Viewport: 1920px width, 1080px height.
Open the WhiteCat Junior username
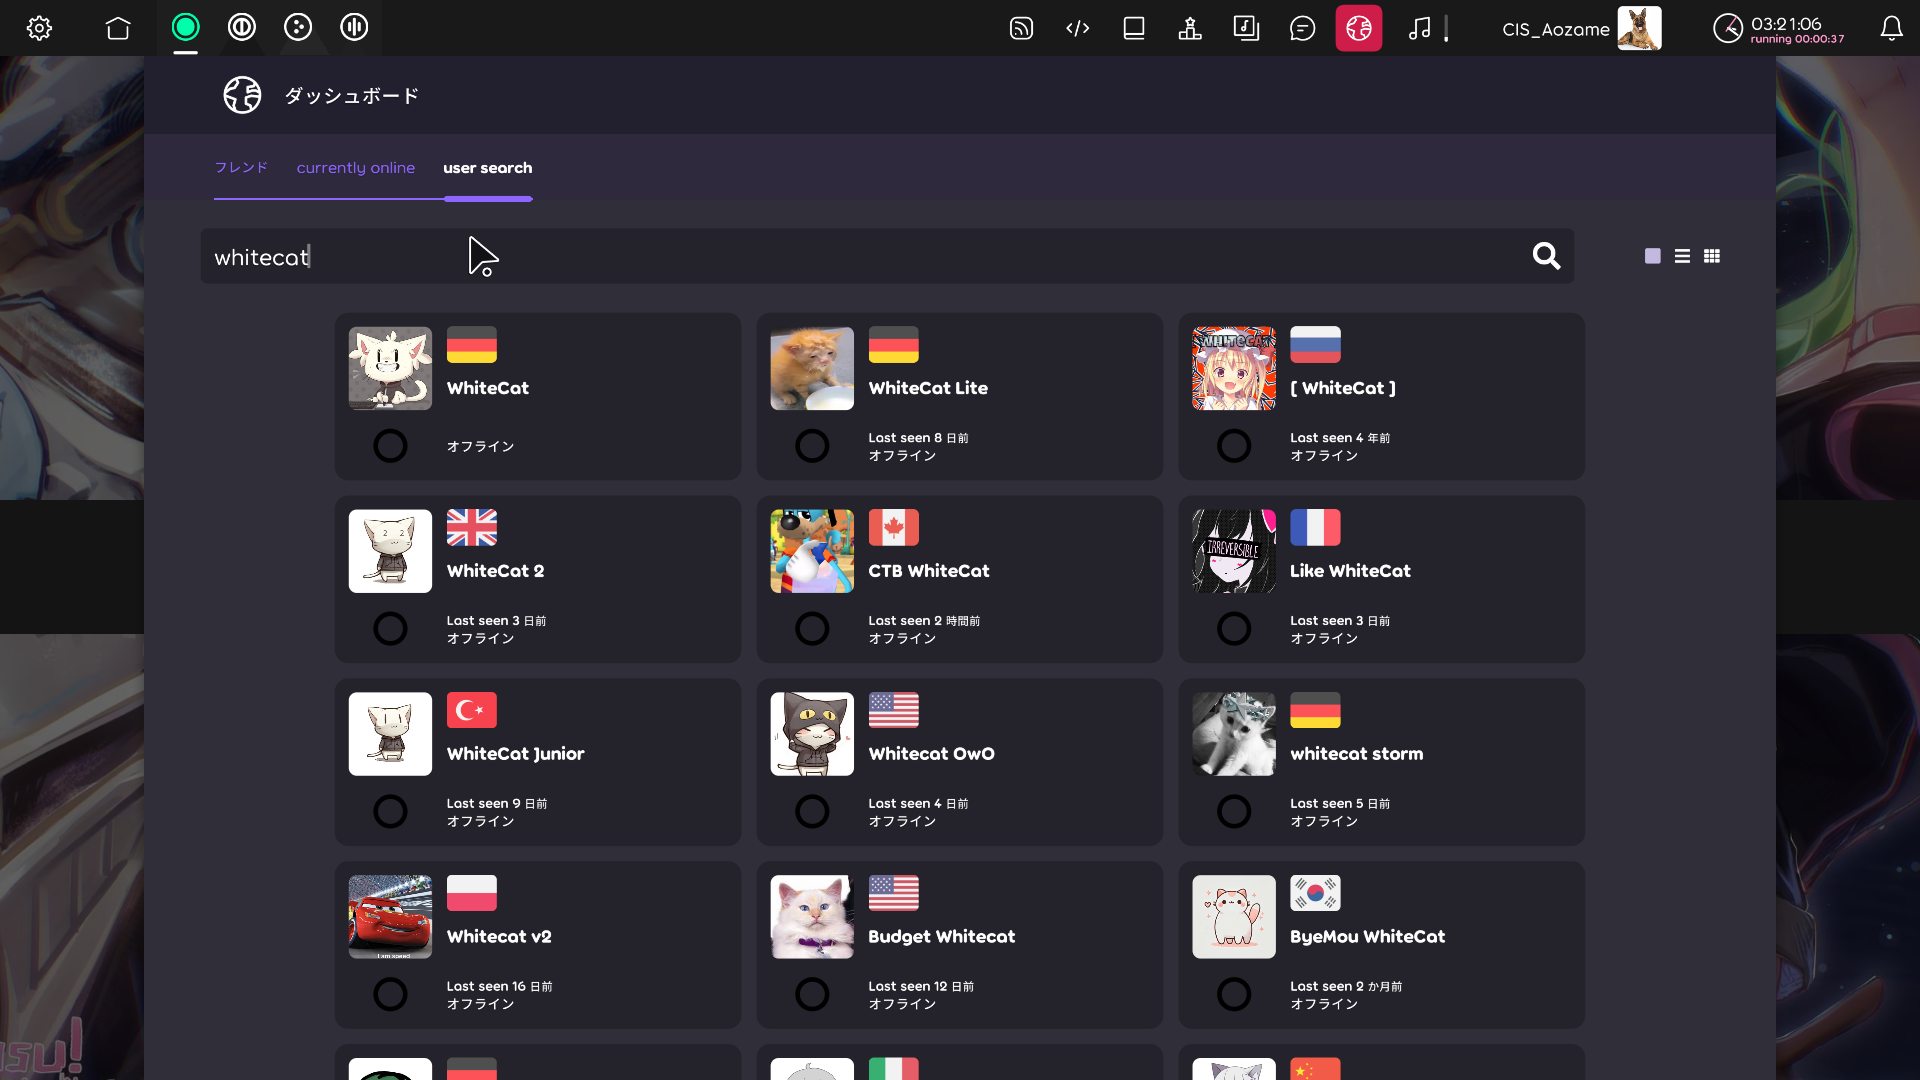[x=516, y=754]
